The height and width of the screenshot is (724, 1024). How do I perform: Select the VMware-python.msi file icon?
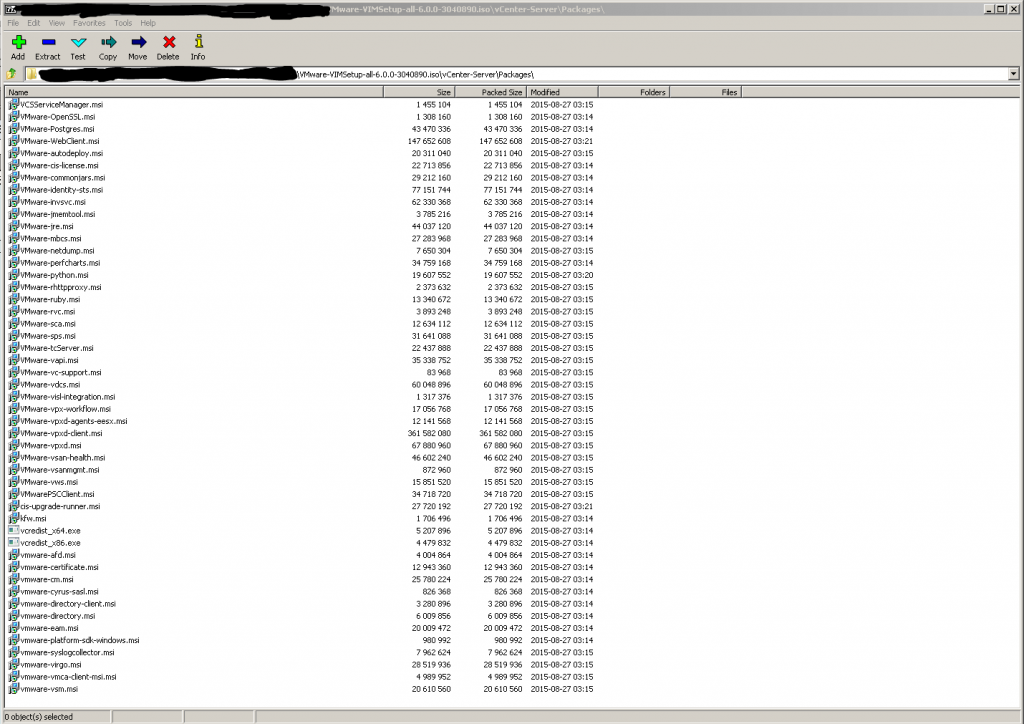pos(13,275)
